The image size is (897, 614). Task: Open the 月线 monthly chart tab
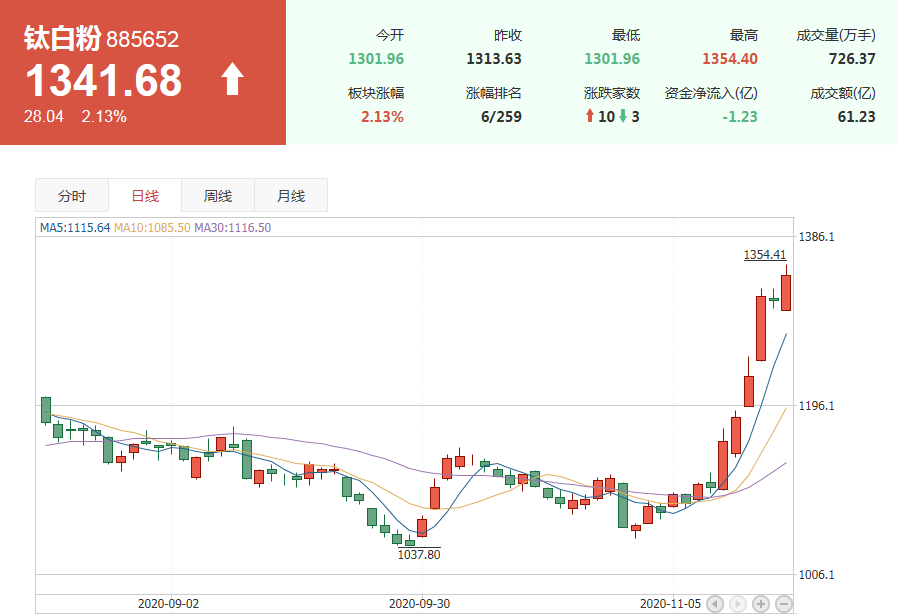point(291,196)
